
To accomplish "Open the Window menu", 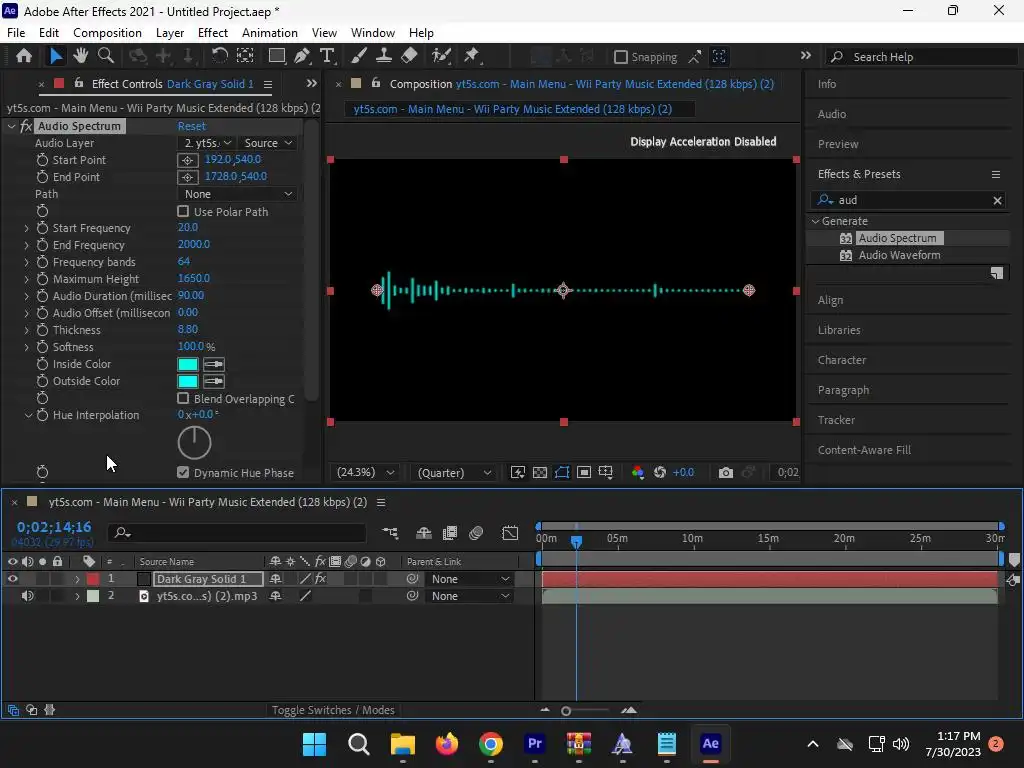I will (373, 33).
